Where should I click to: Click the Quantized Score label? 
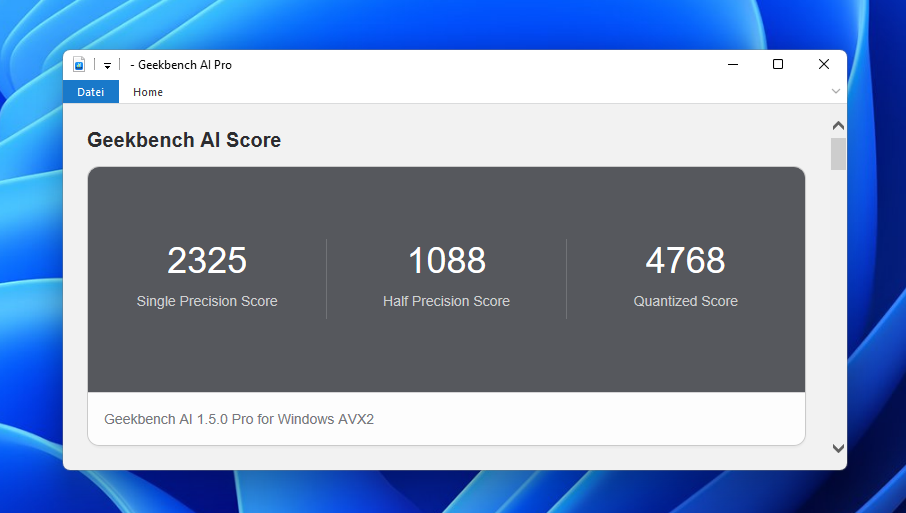(685, 301)
